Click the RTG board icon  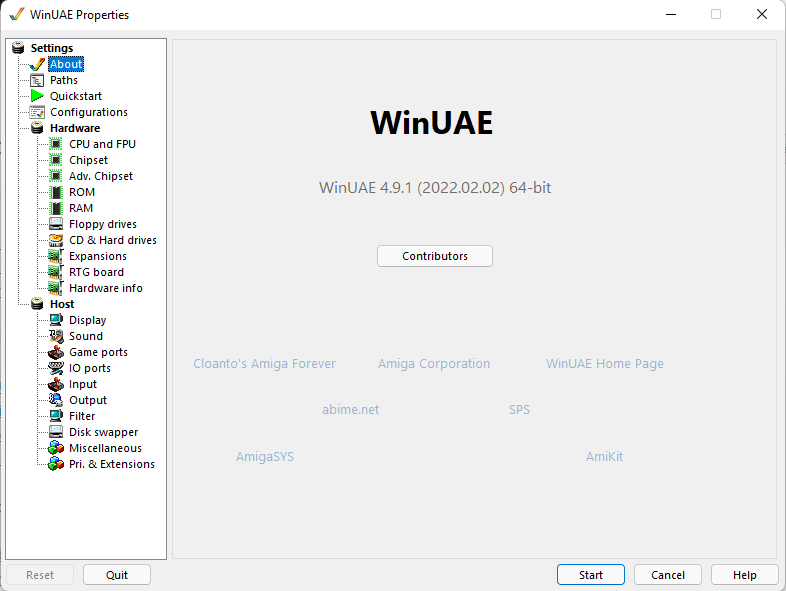pyautogui.click(x=56, y=272)
